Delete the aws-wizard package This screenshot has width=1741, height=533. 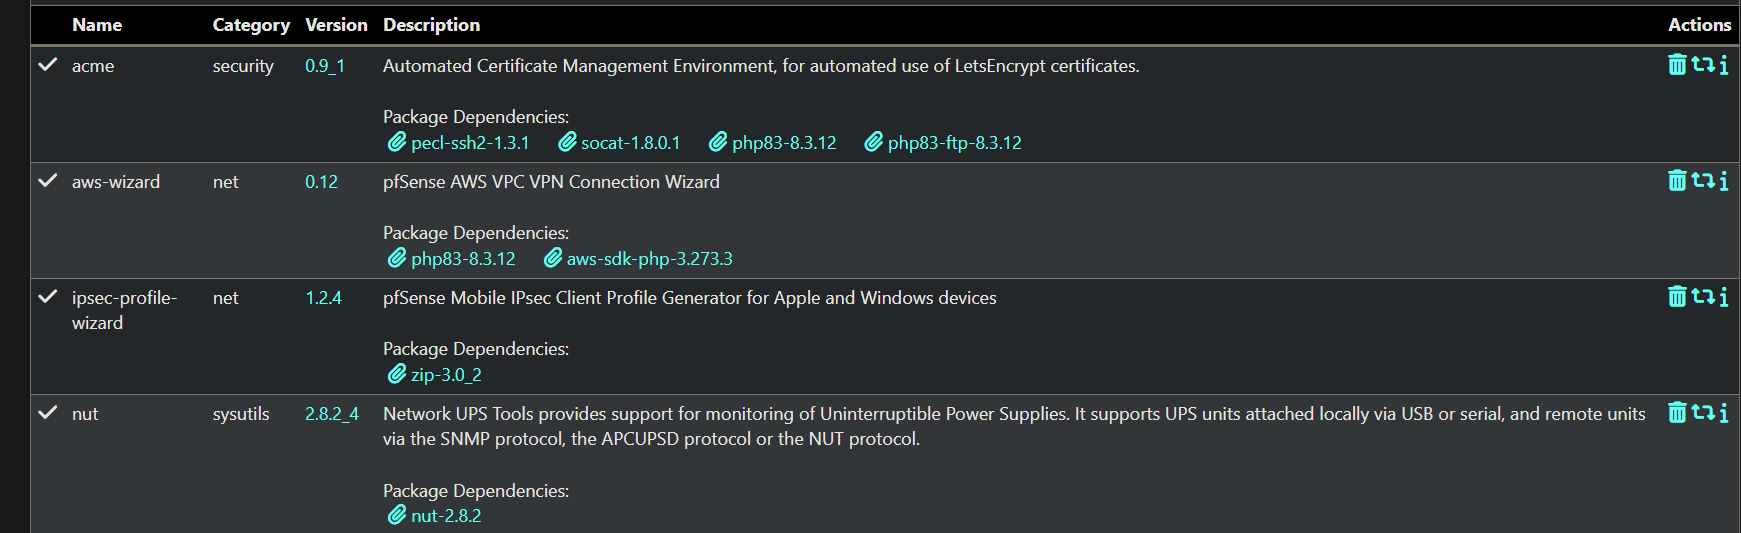pyautogui.click(x=1677, y=181)
